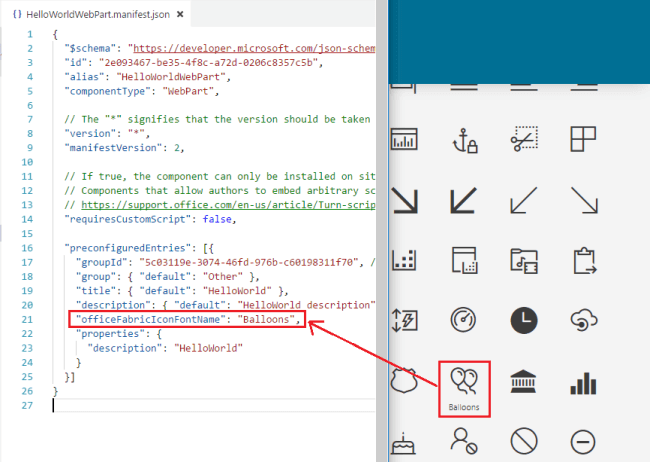Image resolution: width=650 pixels, height=462 pixels.
Task: Click the anchor with lock icon
Action: [x=465, y=141]
